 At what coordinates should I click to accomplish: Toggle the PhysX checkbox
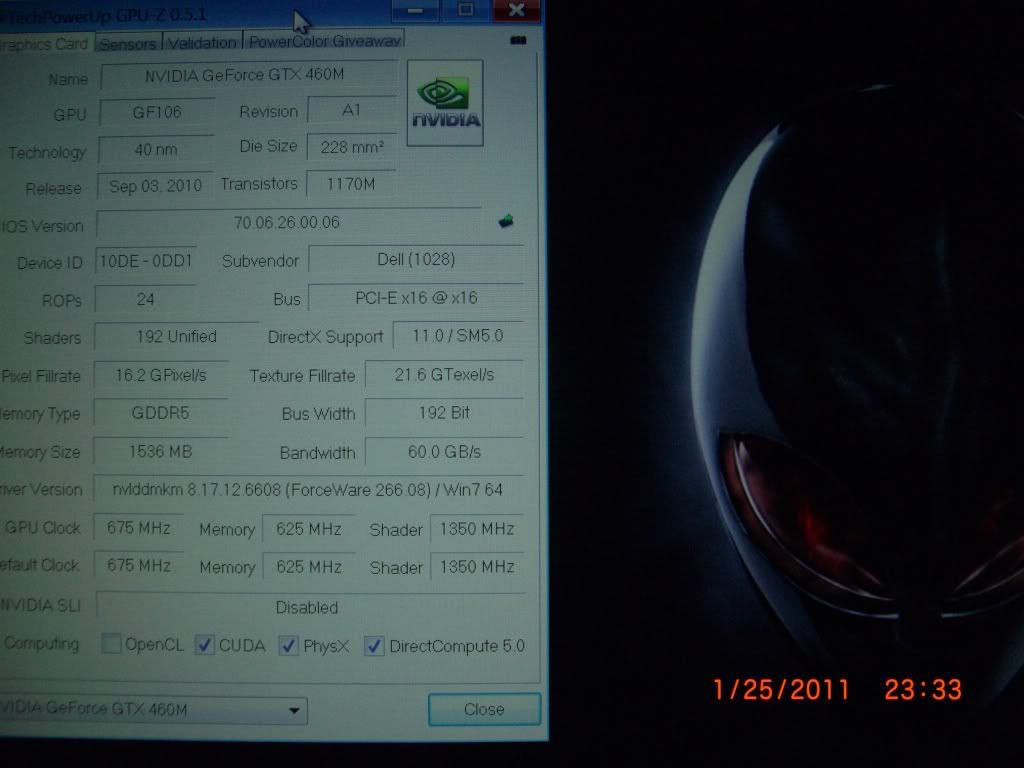tap(289, 646)
